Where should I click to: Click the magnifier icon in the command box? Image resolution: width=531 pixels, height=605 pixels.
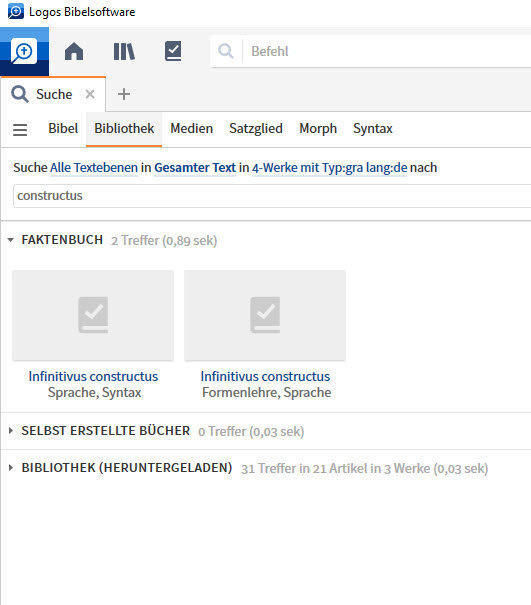(x=226, y=51)
